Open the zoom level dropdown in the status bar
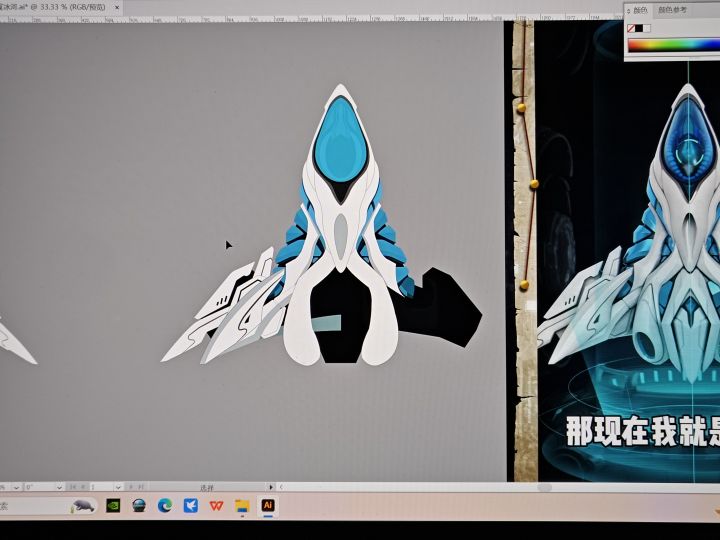Image resolution: width=720 pixels, height=540 pixels. 17,487
